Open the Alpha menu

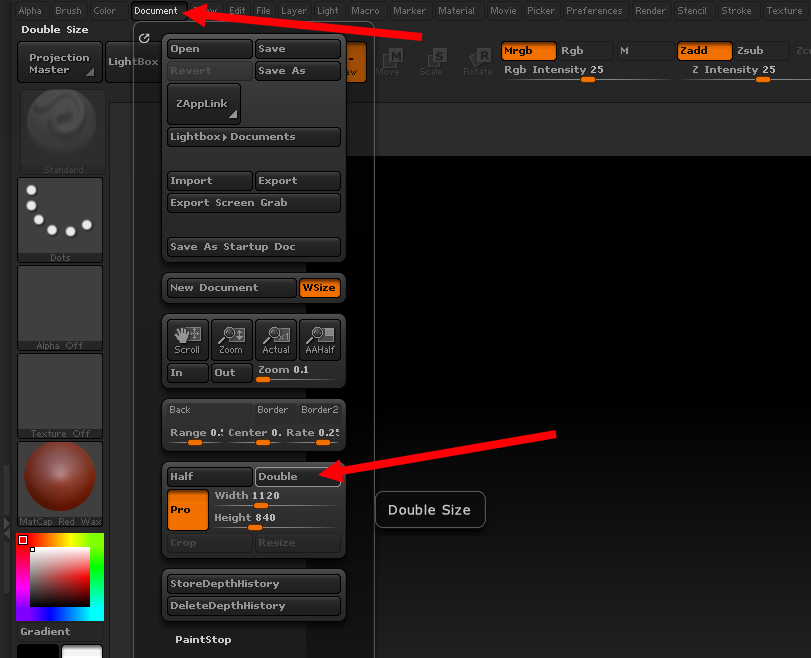(30, 11)
